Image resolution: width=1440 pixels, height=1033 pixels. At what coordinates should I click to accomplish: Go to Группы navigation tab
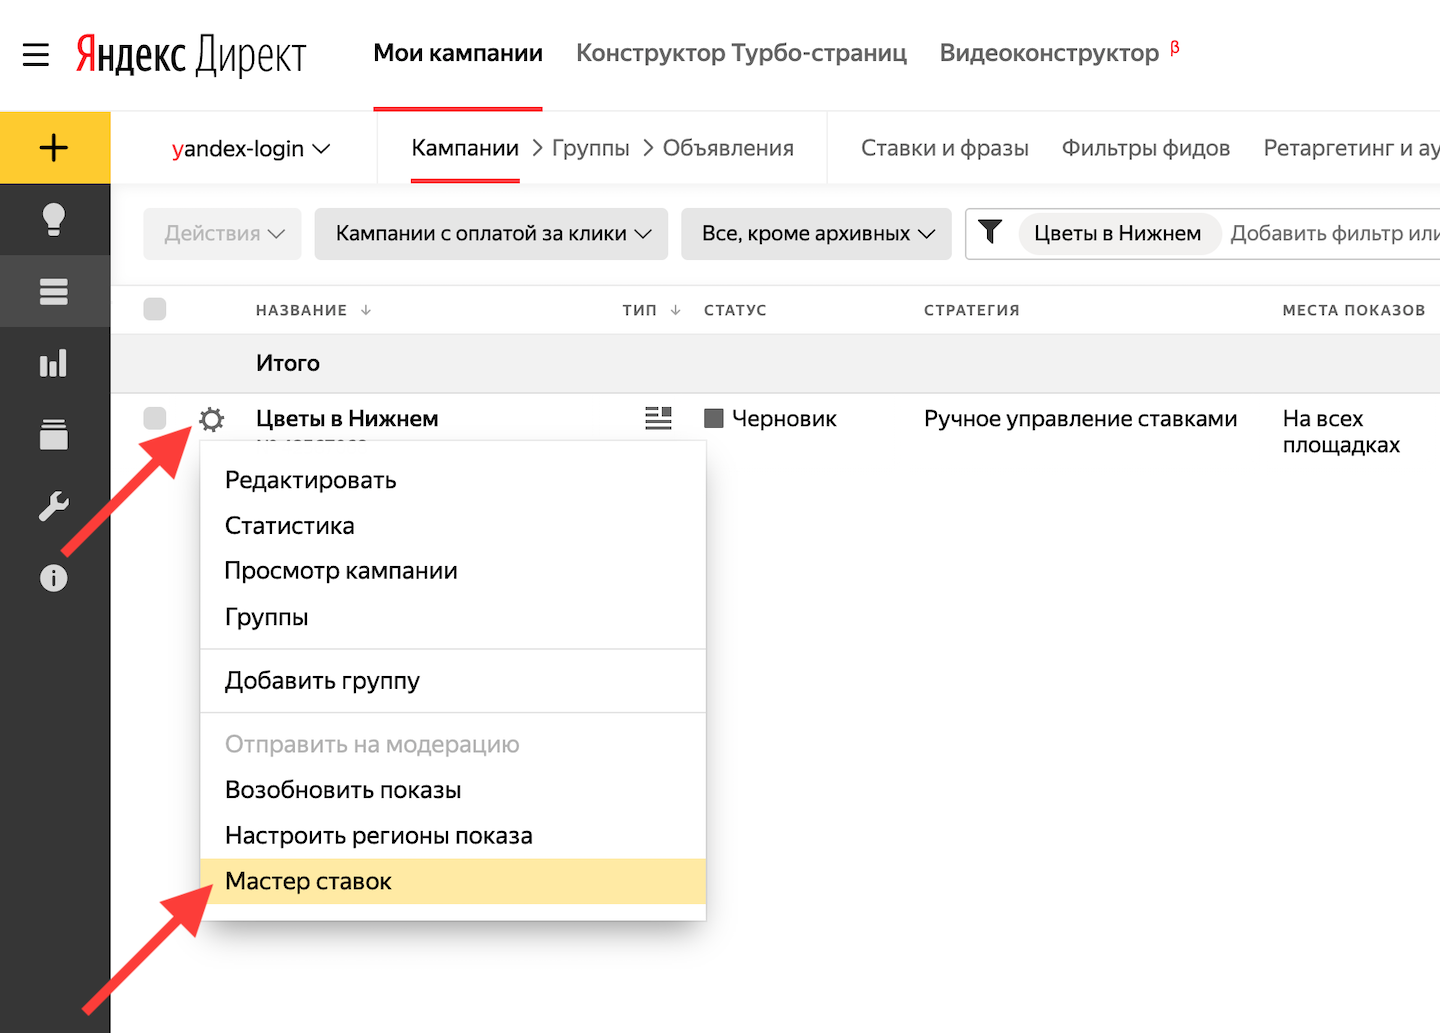click(x=591, y=148)
